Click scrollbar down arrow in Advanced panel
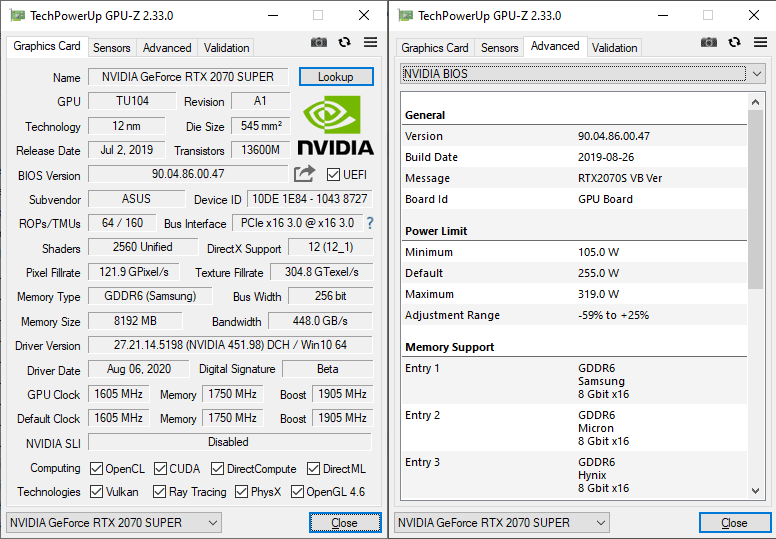The height and width of the screenshot is (539, 776). [x=755, y=491]
